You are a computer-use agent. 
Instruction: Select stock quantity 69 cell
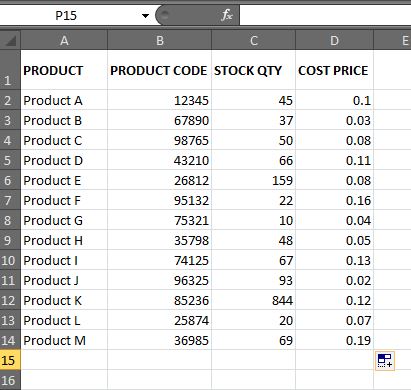[253, 340]
